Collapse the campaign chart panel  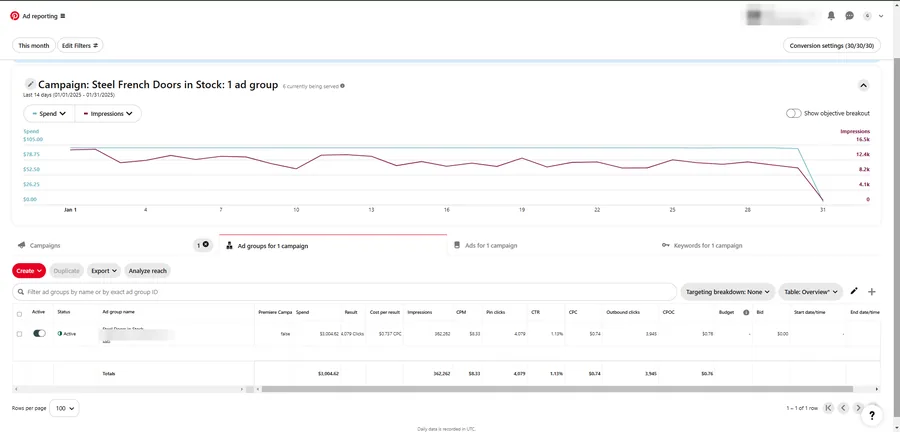[x=863, y=85]
